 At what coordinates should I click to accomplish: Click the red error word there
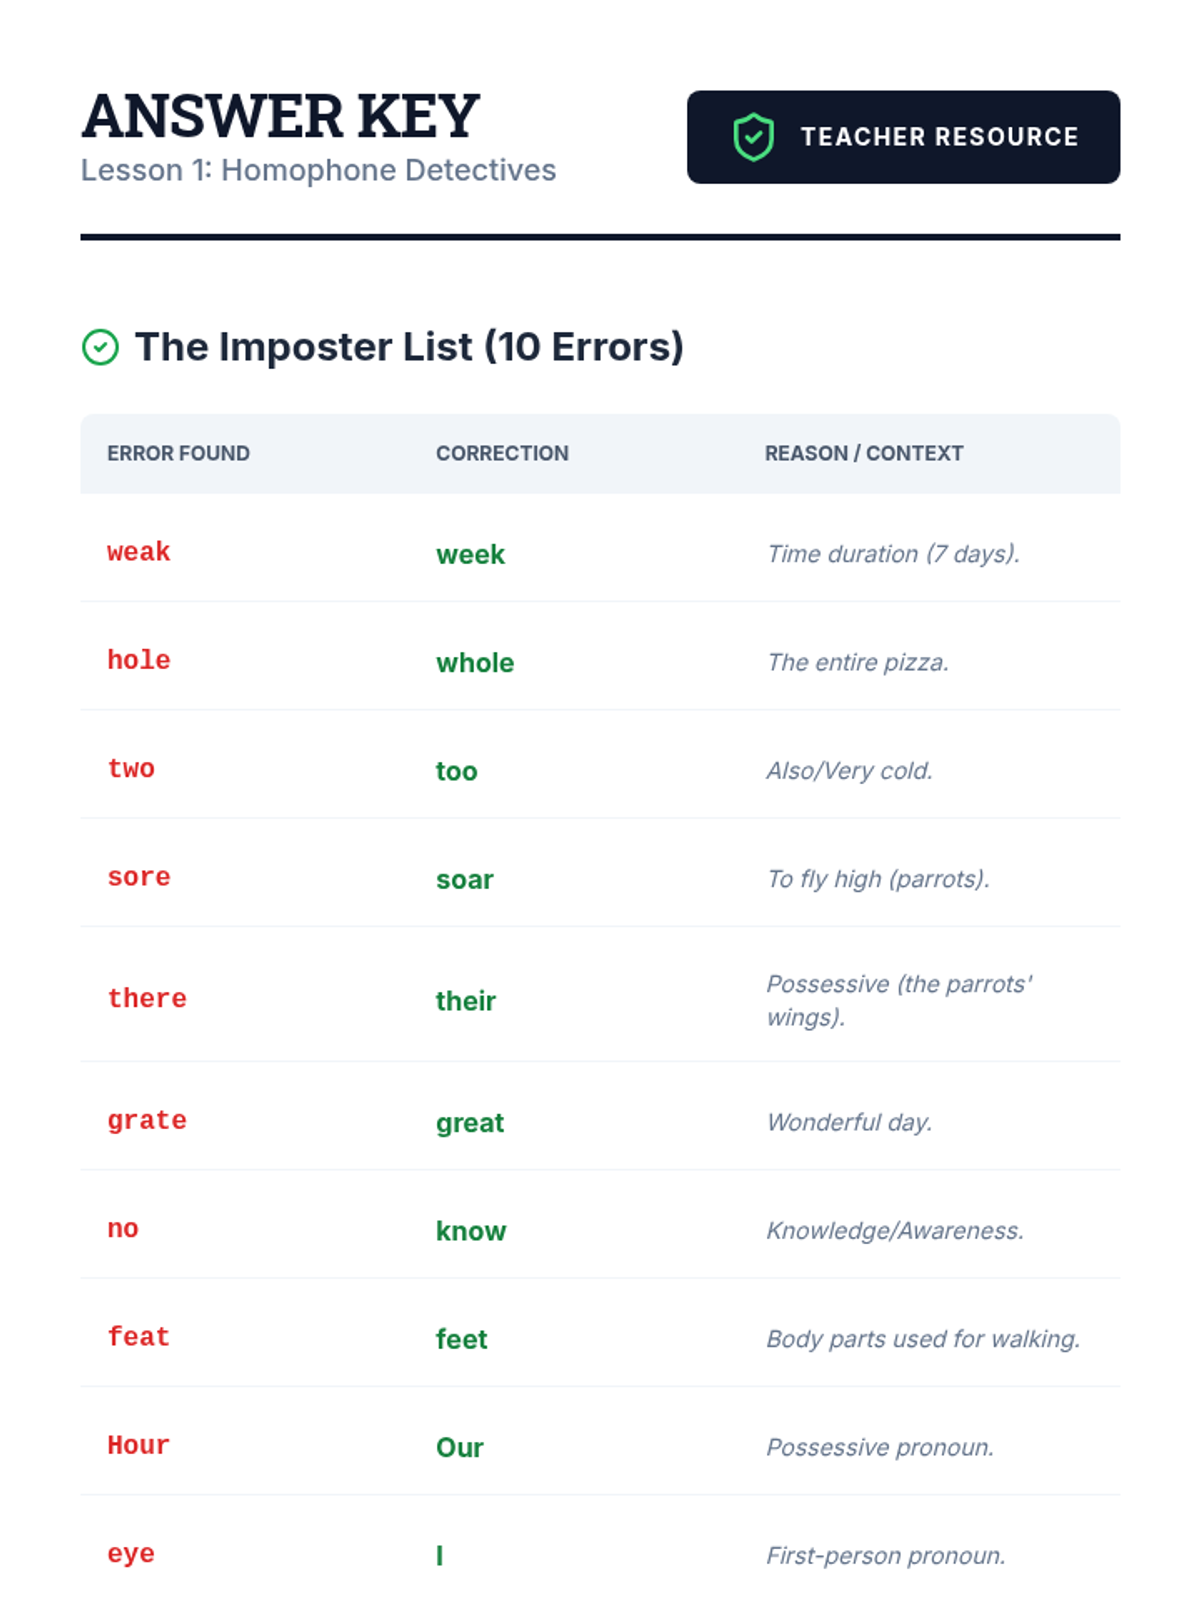[x=147, y=998]
